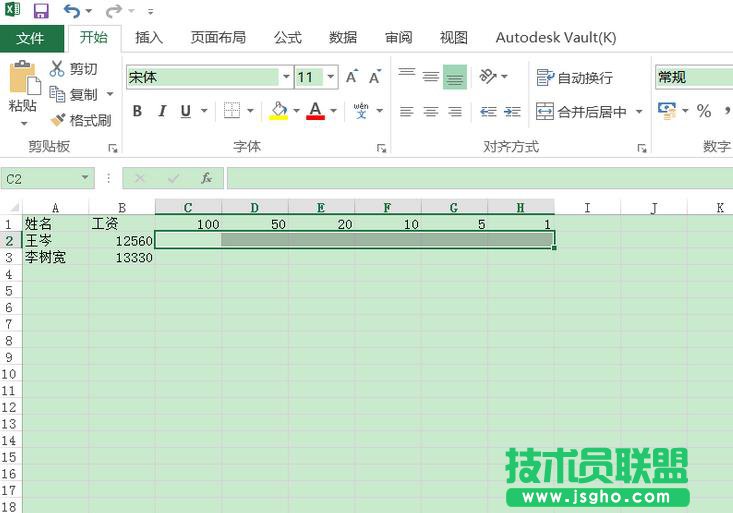The image size is (733, 513).
Task: Undo the last action
Action: [72, 10]
